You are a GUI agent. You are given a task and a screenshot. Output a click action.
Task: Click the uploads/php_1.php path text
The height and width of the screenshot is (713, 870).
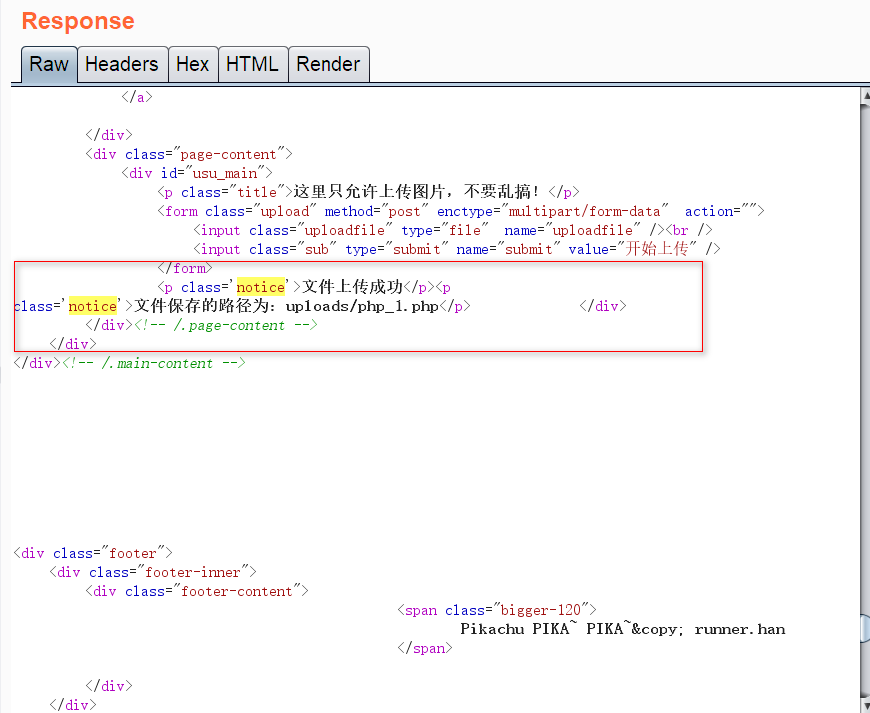[362, 306]
